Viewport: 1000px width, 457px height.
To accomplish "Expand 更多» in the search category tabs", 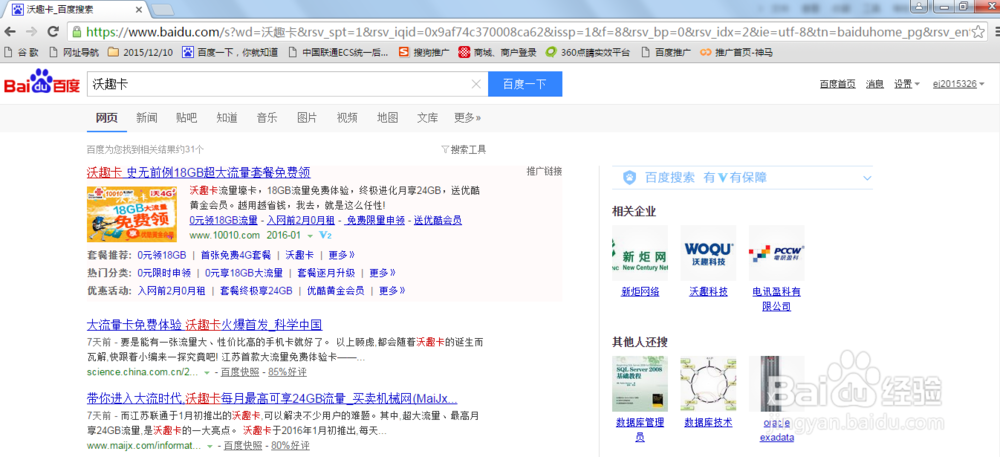I will click(467, 118).
